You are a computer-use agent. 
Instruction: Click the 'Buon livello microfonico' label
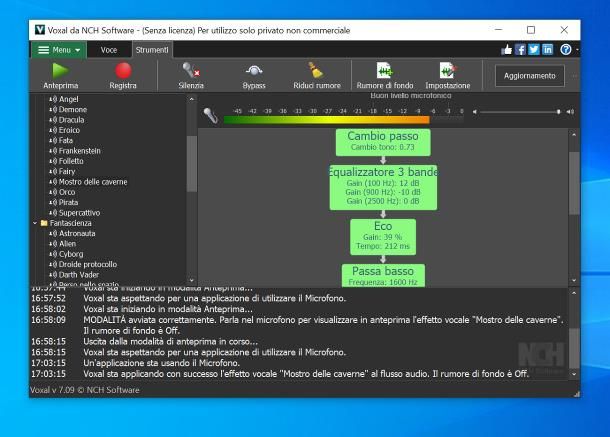(x=411, y=95)
